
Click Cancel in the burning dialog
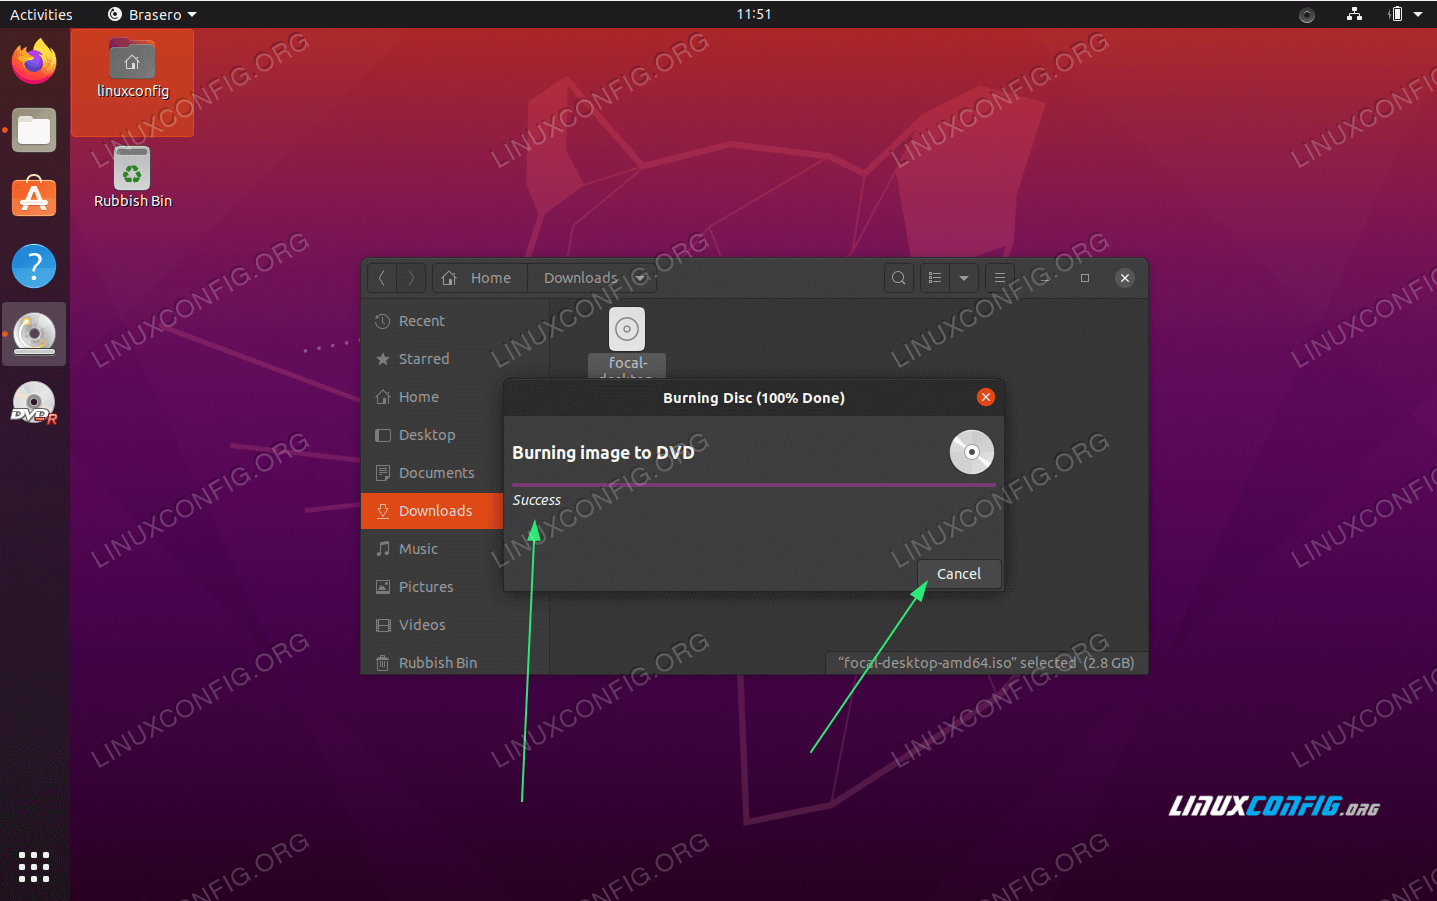[x=959, y=574]
